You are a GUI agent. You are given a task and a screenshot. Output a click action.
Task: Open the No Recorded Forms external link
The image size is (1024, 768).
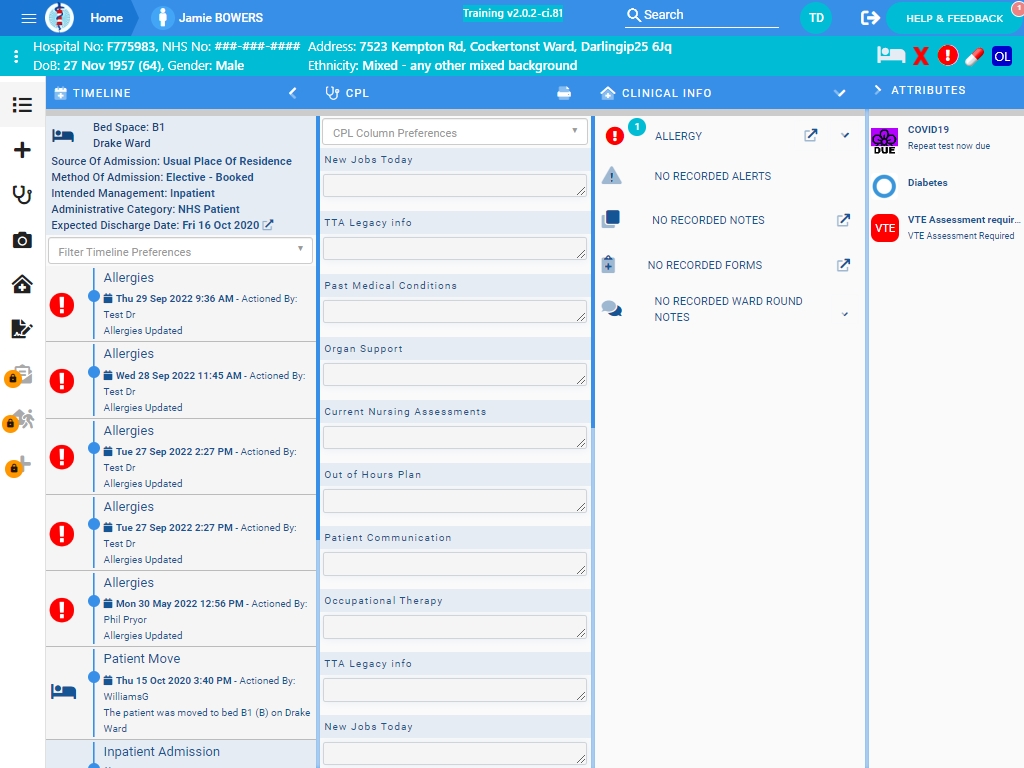pyautogui.click(x=843, y=265)
